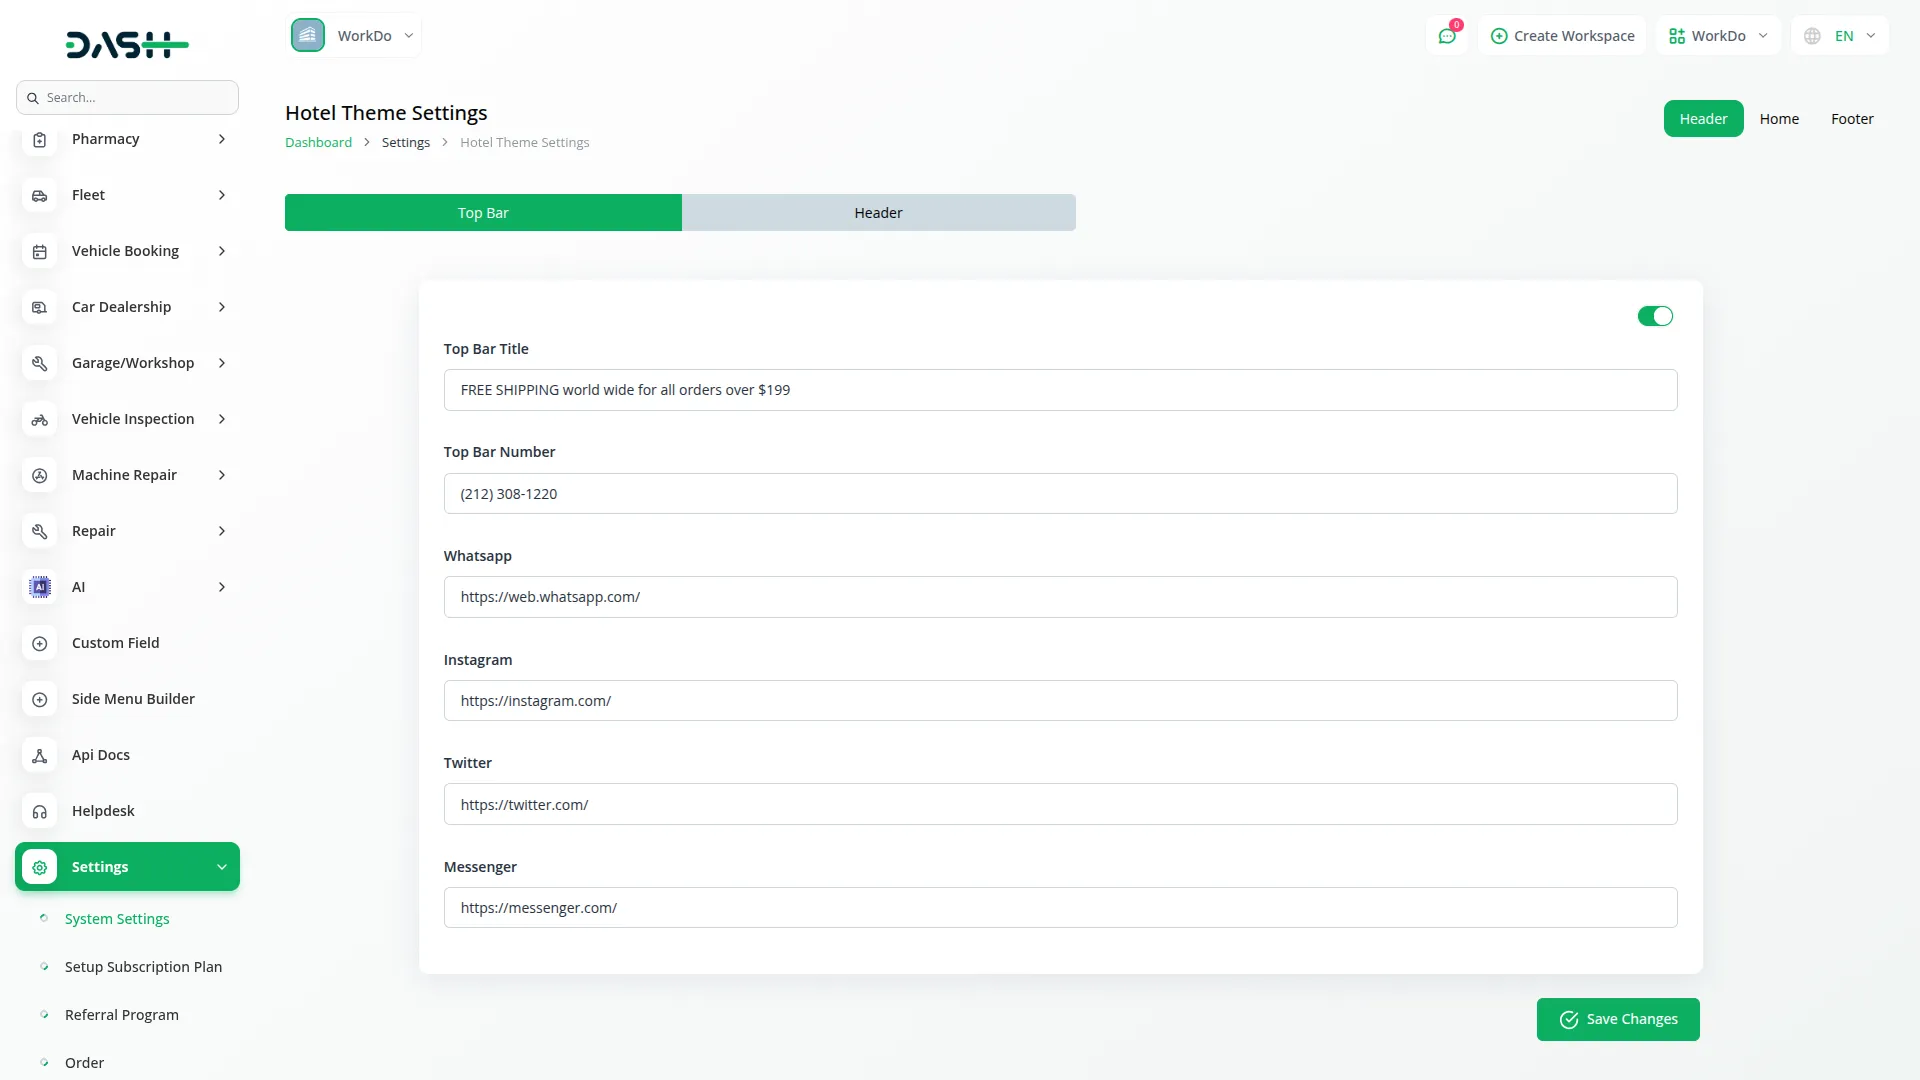The height and width of the screenshot is (1080, 1920).
Task: Follow the Dashboard breadcrumb link
Action: 318,143
